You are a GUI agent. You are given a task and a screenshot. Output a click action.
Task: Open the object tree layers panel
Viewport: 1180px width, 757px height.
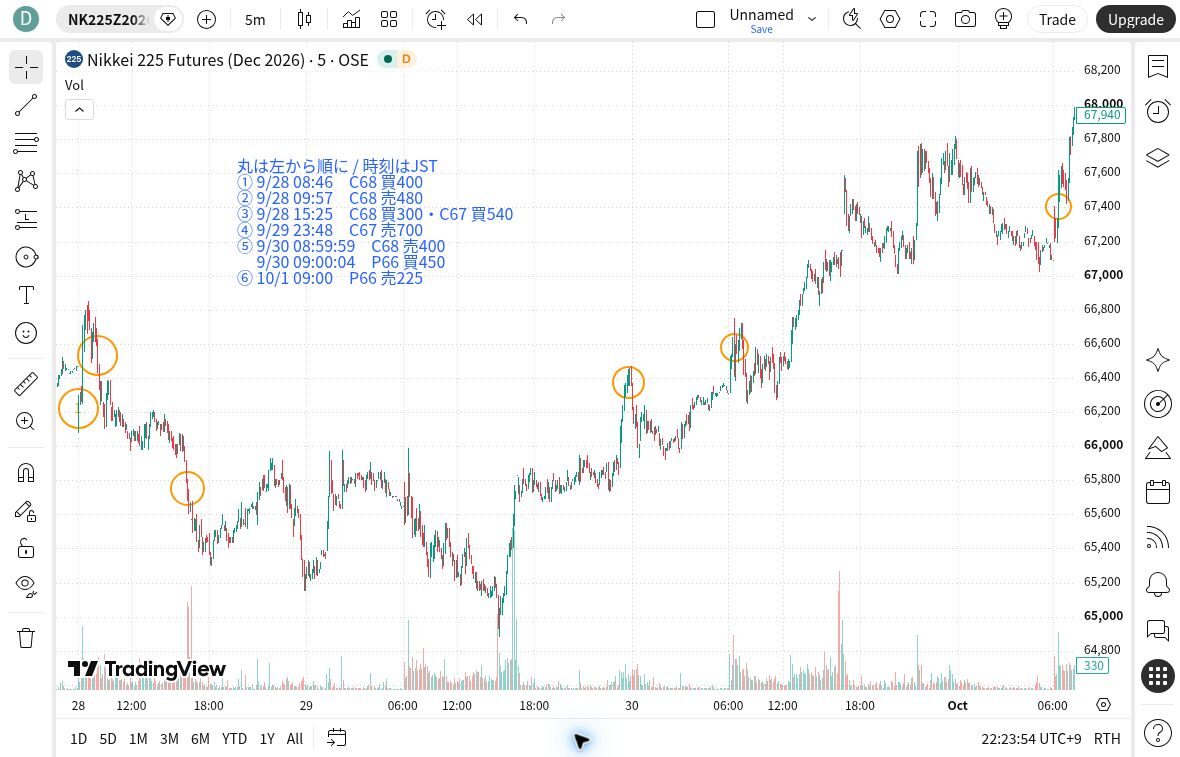[1157, 157]
